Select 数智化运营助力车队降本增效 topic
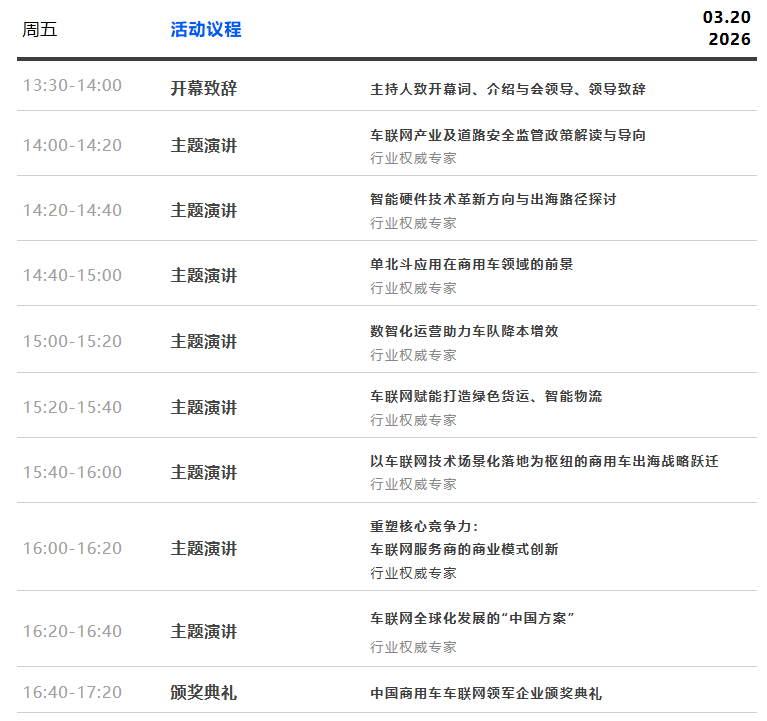The image size is (767, 721). tap(471, 331)
